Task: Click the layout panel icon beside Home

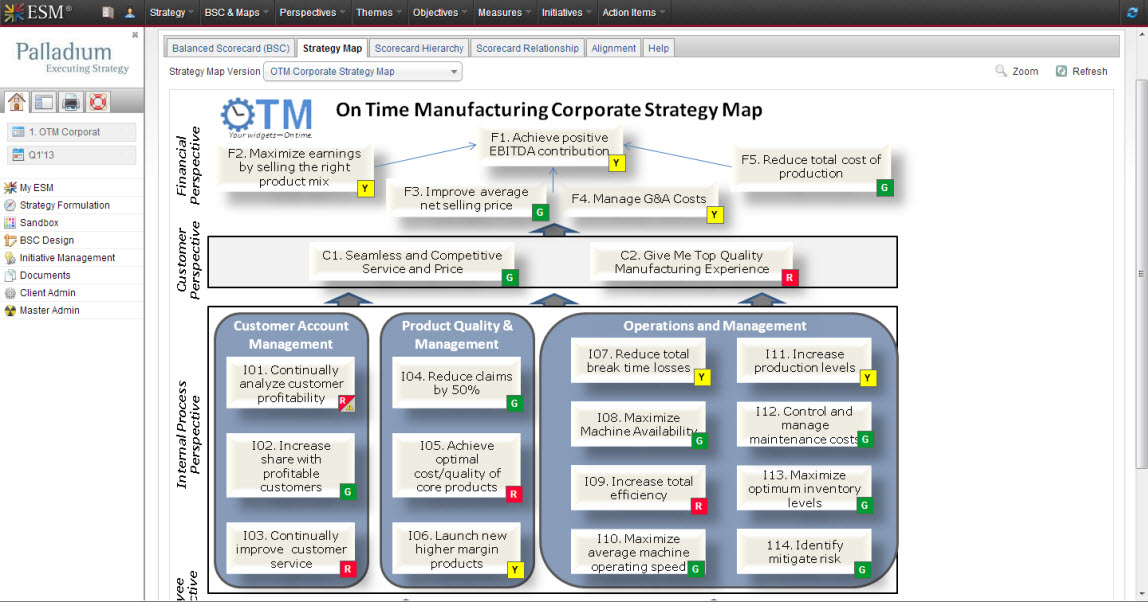Action: [x=44, y=102]
